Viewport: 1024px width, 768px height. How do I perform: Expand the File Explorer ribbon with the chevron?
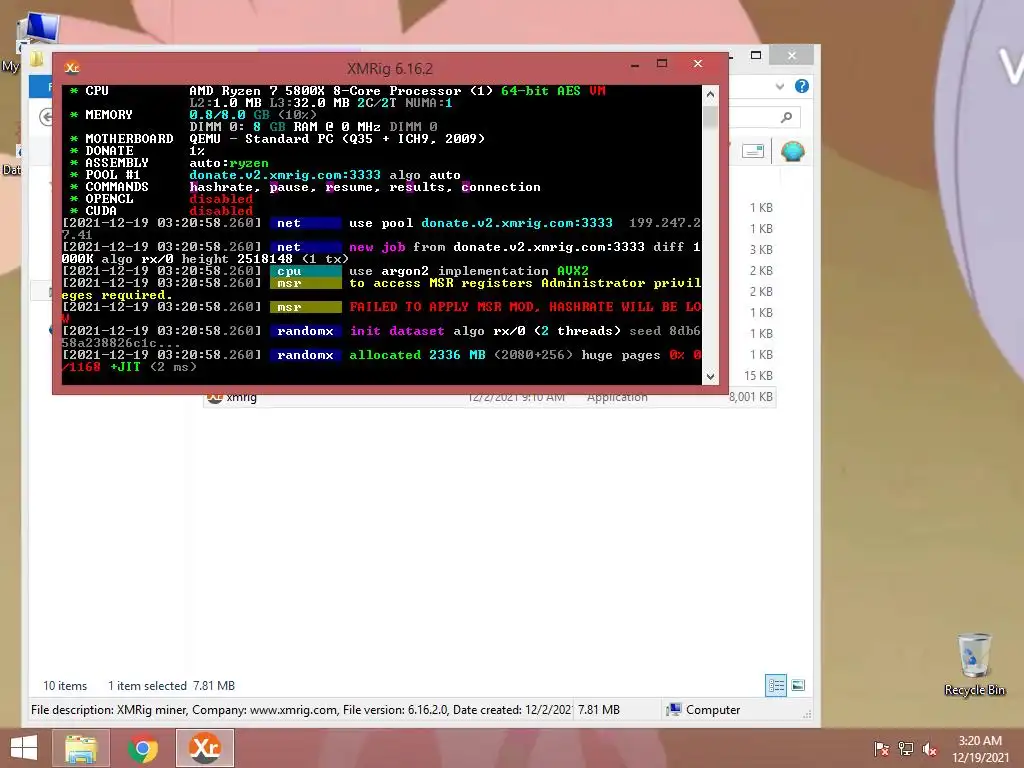780,86
